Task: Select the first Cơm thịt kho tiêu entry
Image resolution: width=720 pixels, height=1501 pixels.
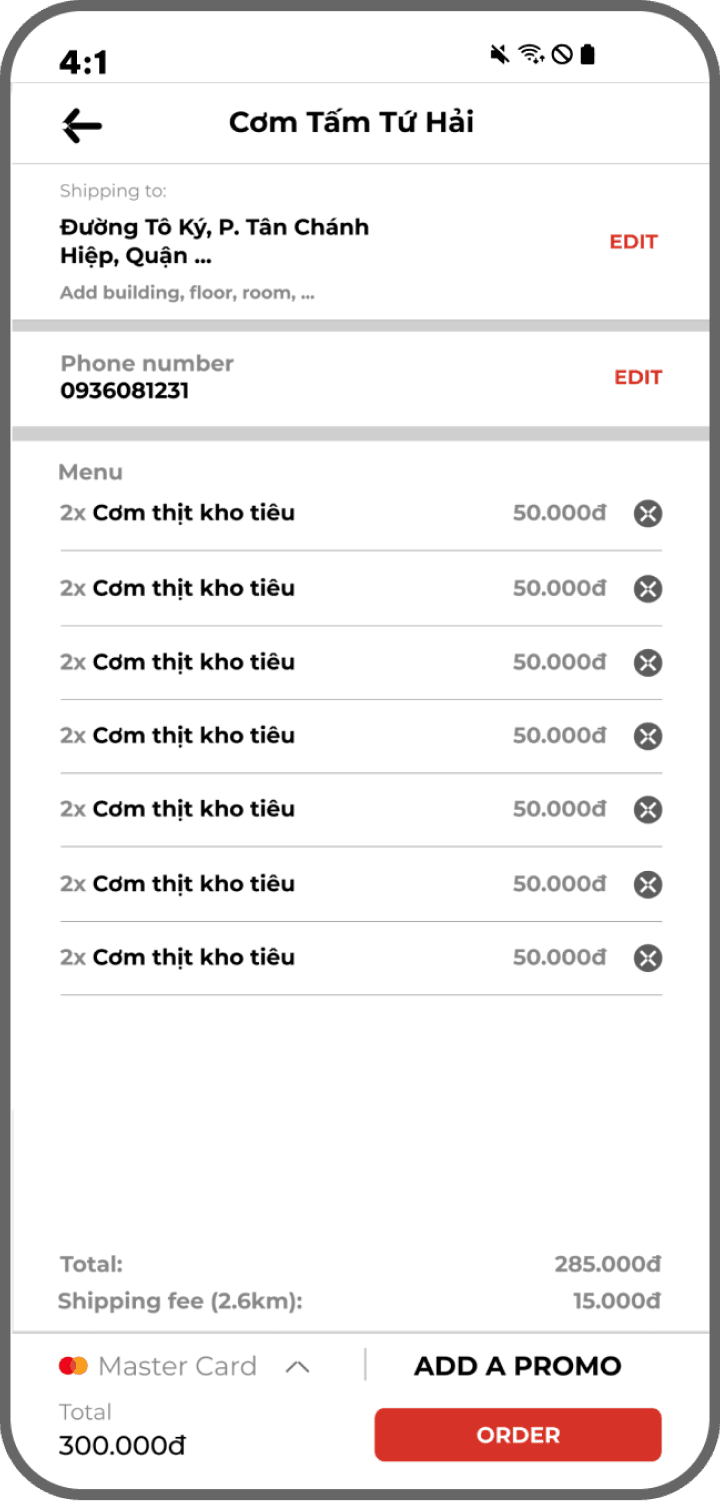Action: tap(193, 513)
